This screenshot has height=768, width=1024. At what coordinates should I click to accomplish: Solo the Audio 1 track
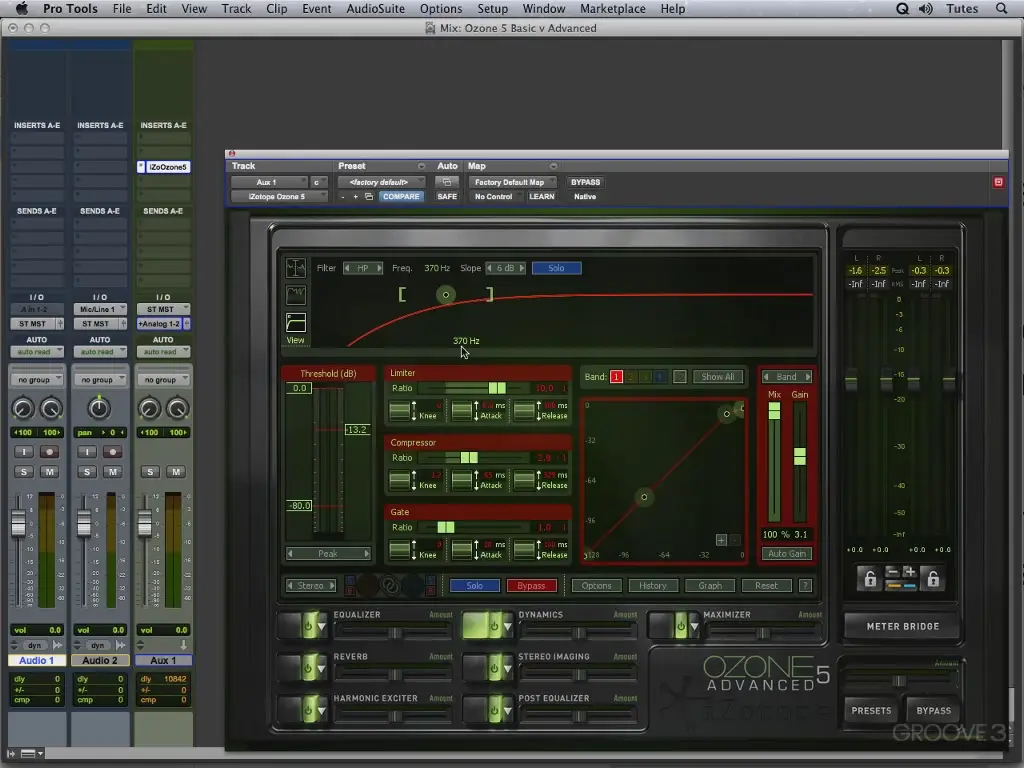click(24, 472)
